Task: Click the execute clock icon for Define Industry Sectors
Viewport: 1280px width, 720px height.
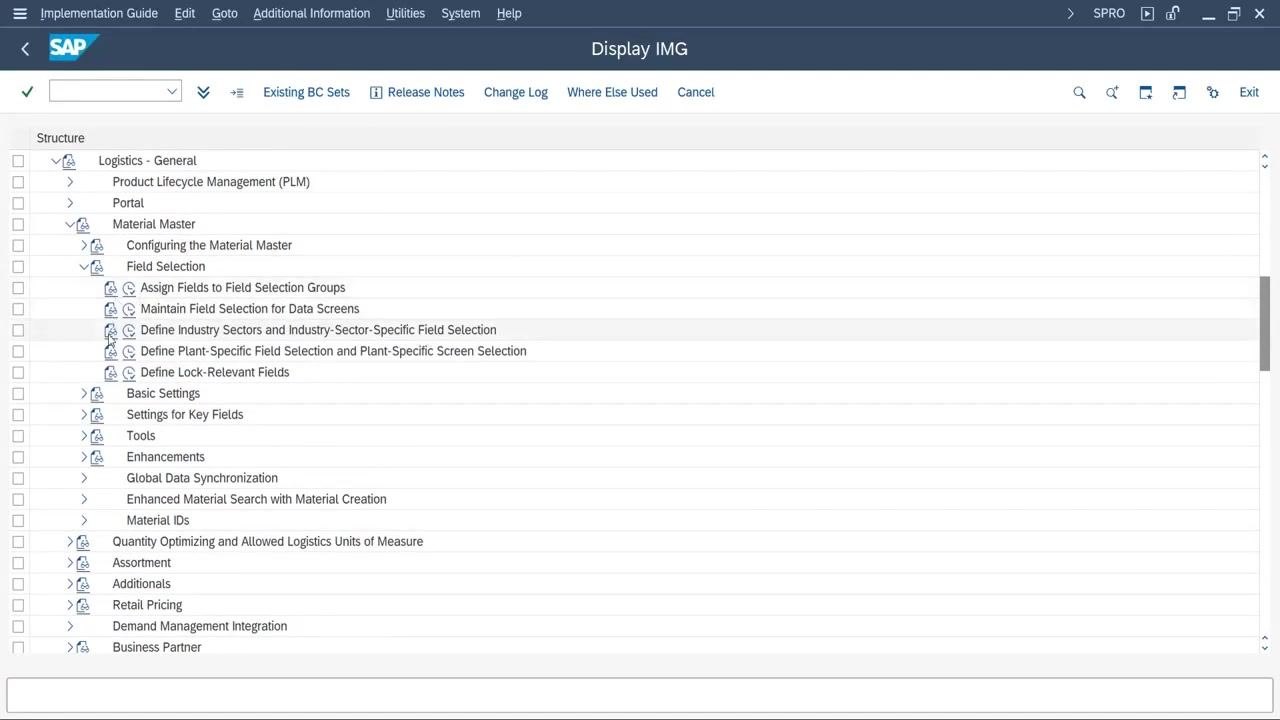Action: point(129,330)
